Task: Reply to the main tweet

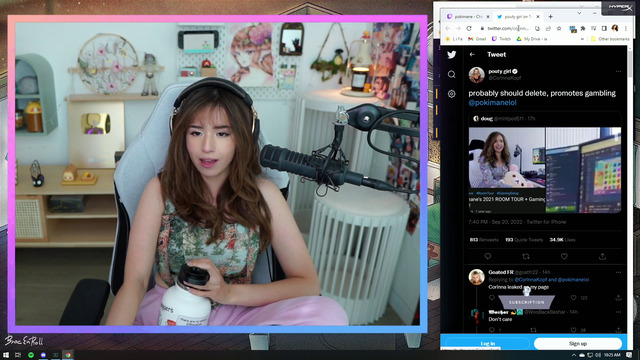Action: point(487,256)
